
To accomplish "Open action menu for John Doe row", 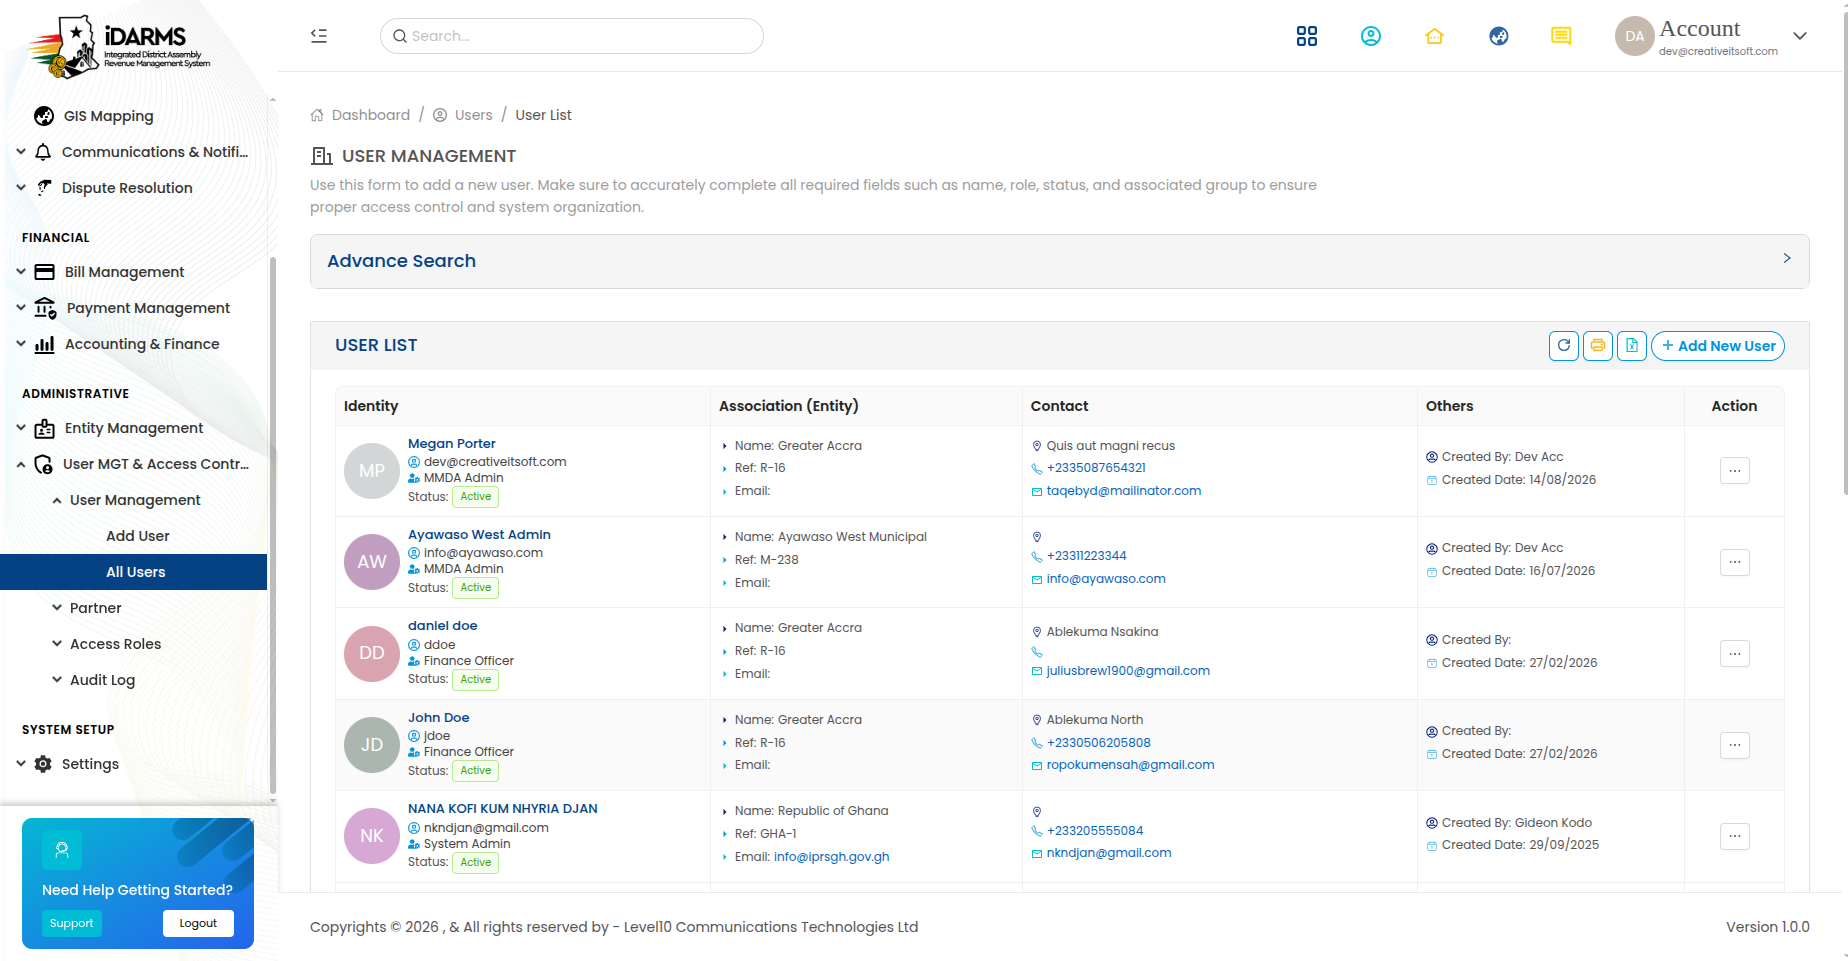I will [1735, 745].
